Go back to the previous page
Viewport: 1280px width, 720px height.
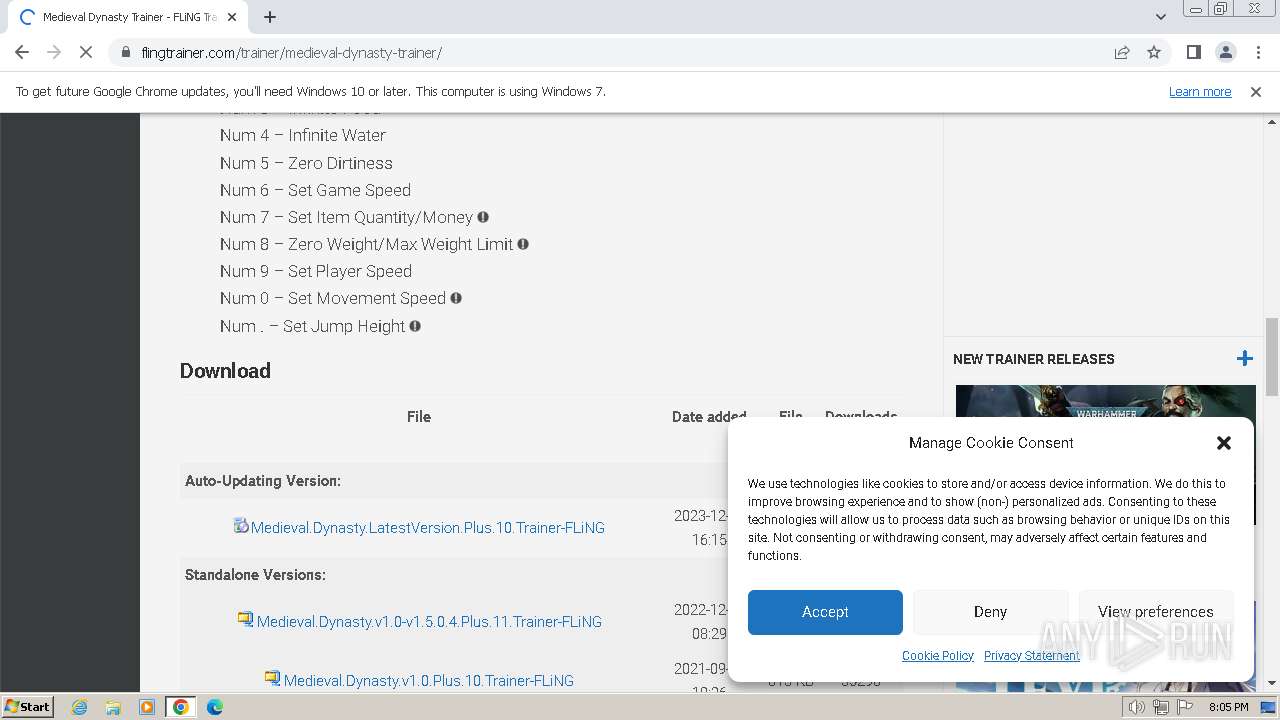coord(22,52)
